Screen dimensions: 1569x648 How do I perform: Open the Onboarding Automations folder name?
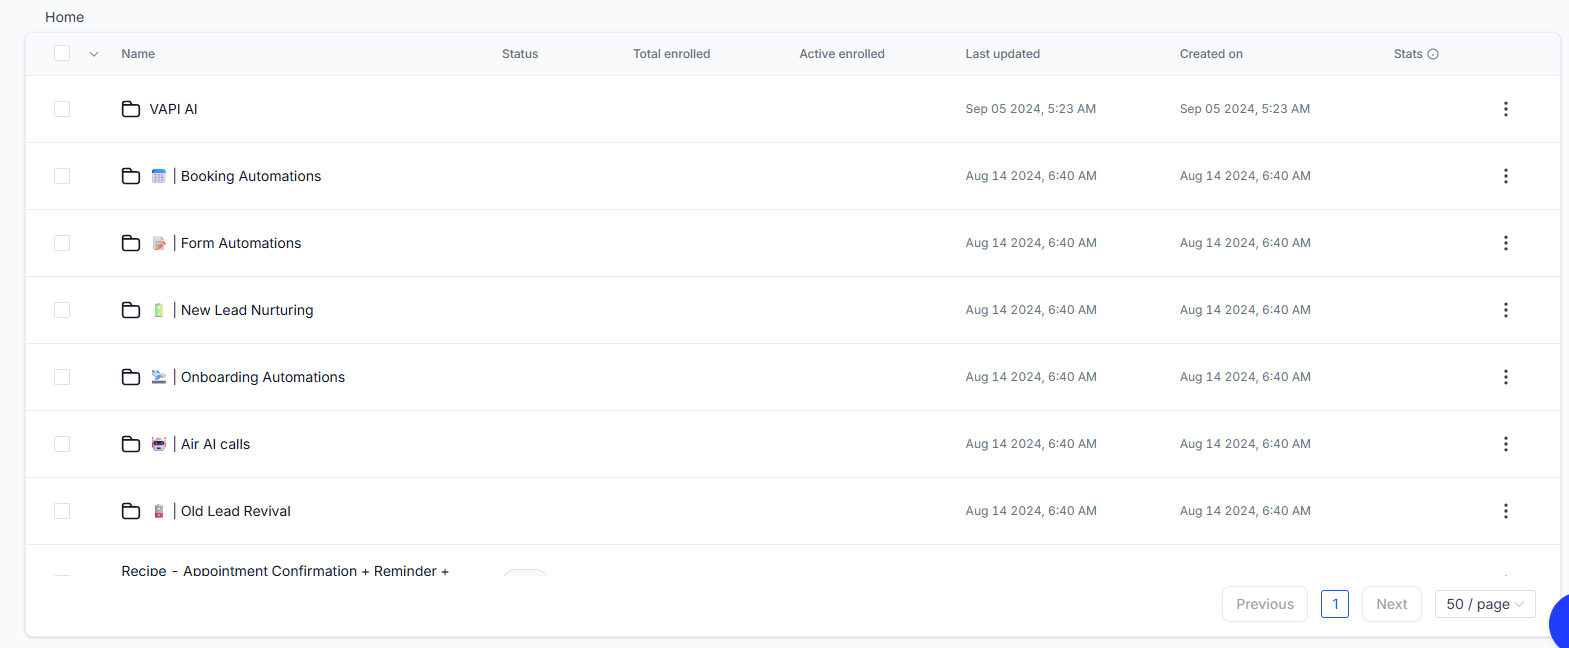(263, 377)
